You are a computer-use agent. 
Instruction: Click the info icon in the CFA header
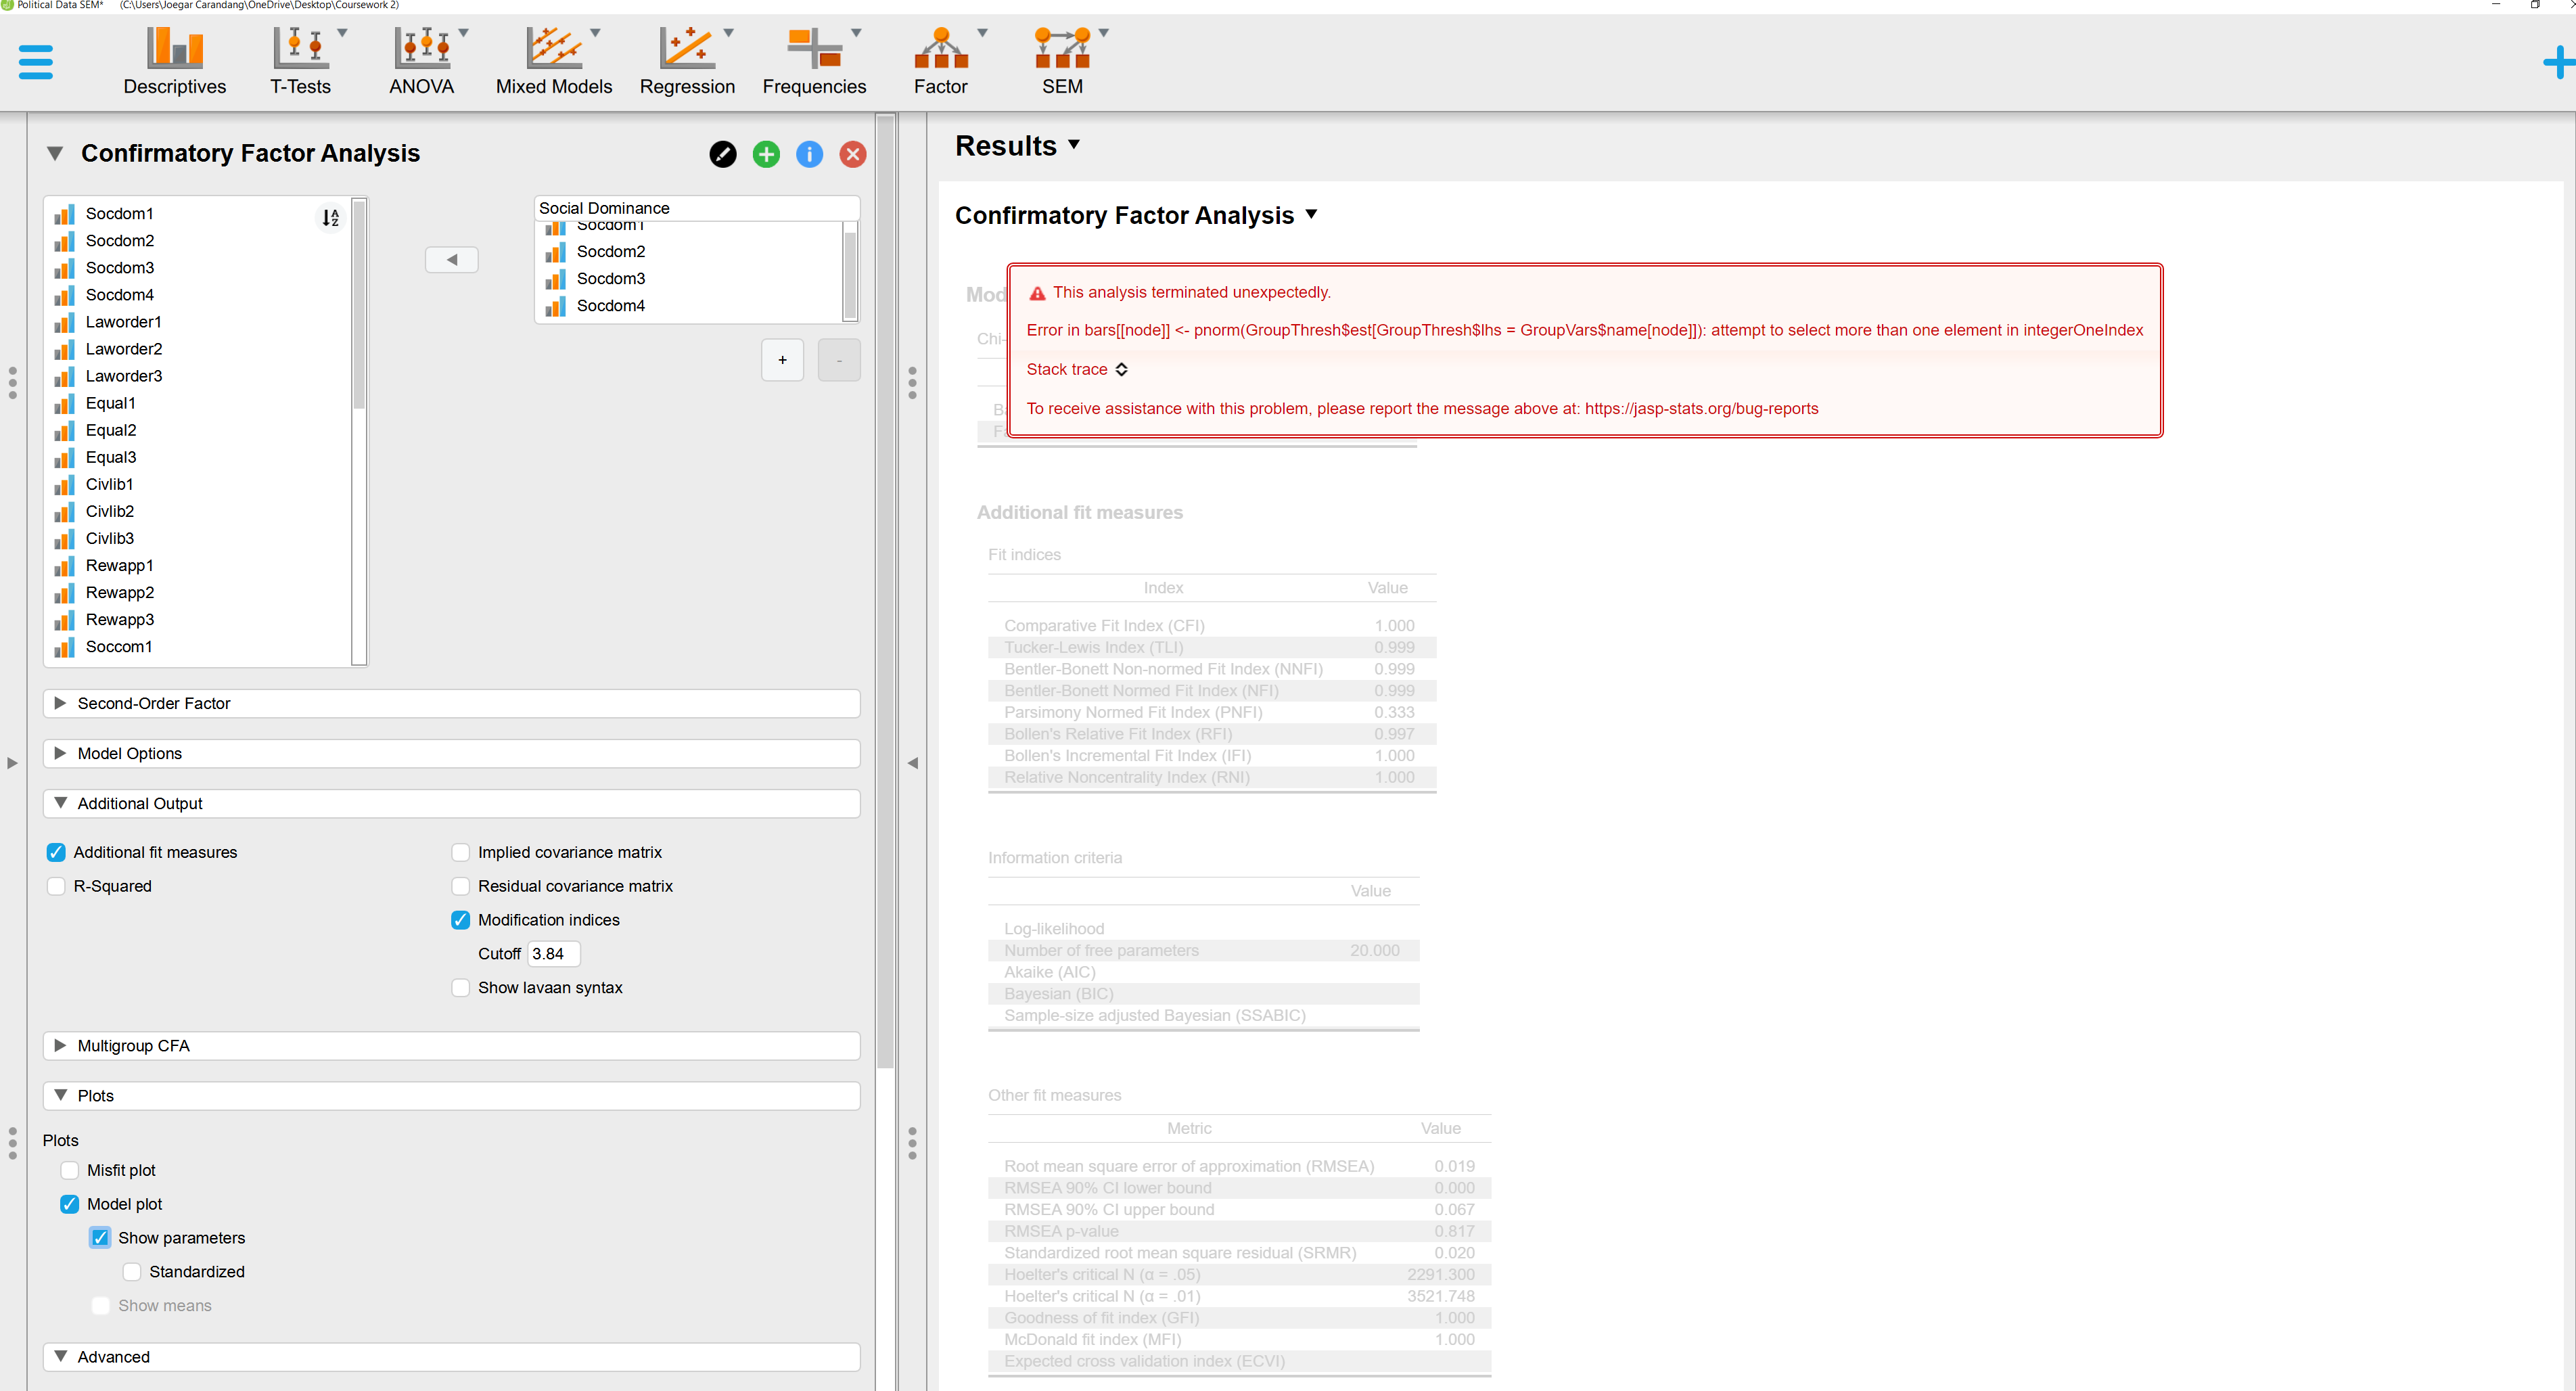pyautogui.click(x=809, y=154)
